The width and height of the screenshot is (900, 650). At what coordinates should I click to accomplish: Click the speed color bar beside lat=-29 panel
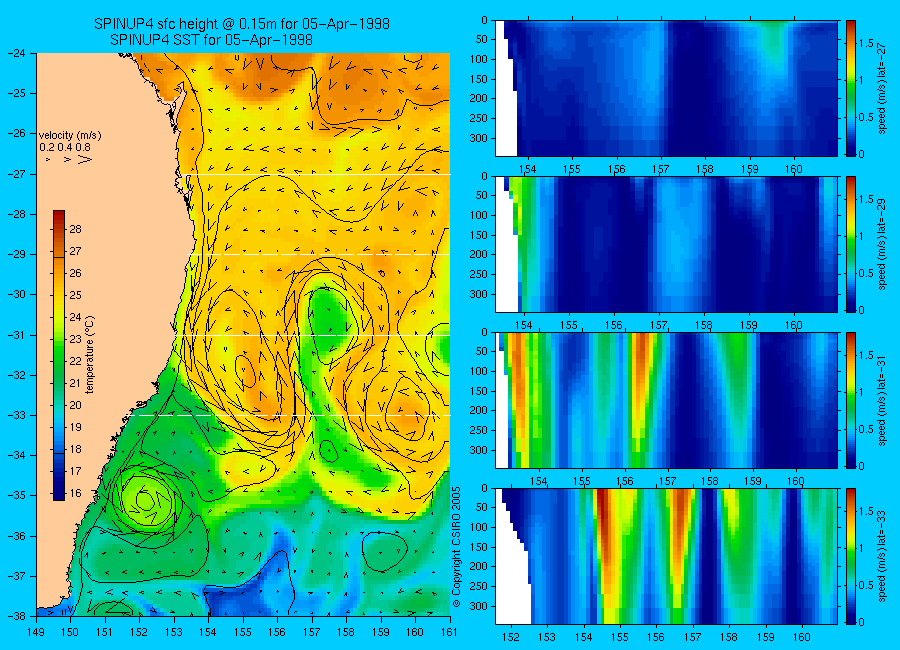pos(850,244)
